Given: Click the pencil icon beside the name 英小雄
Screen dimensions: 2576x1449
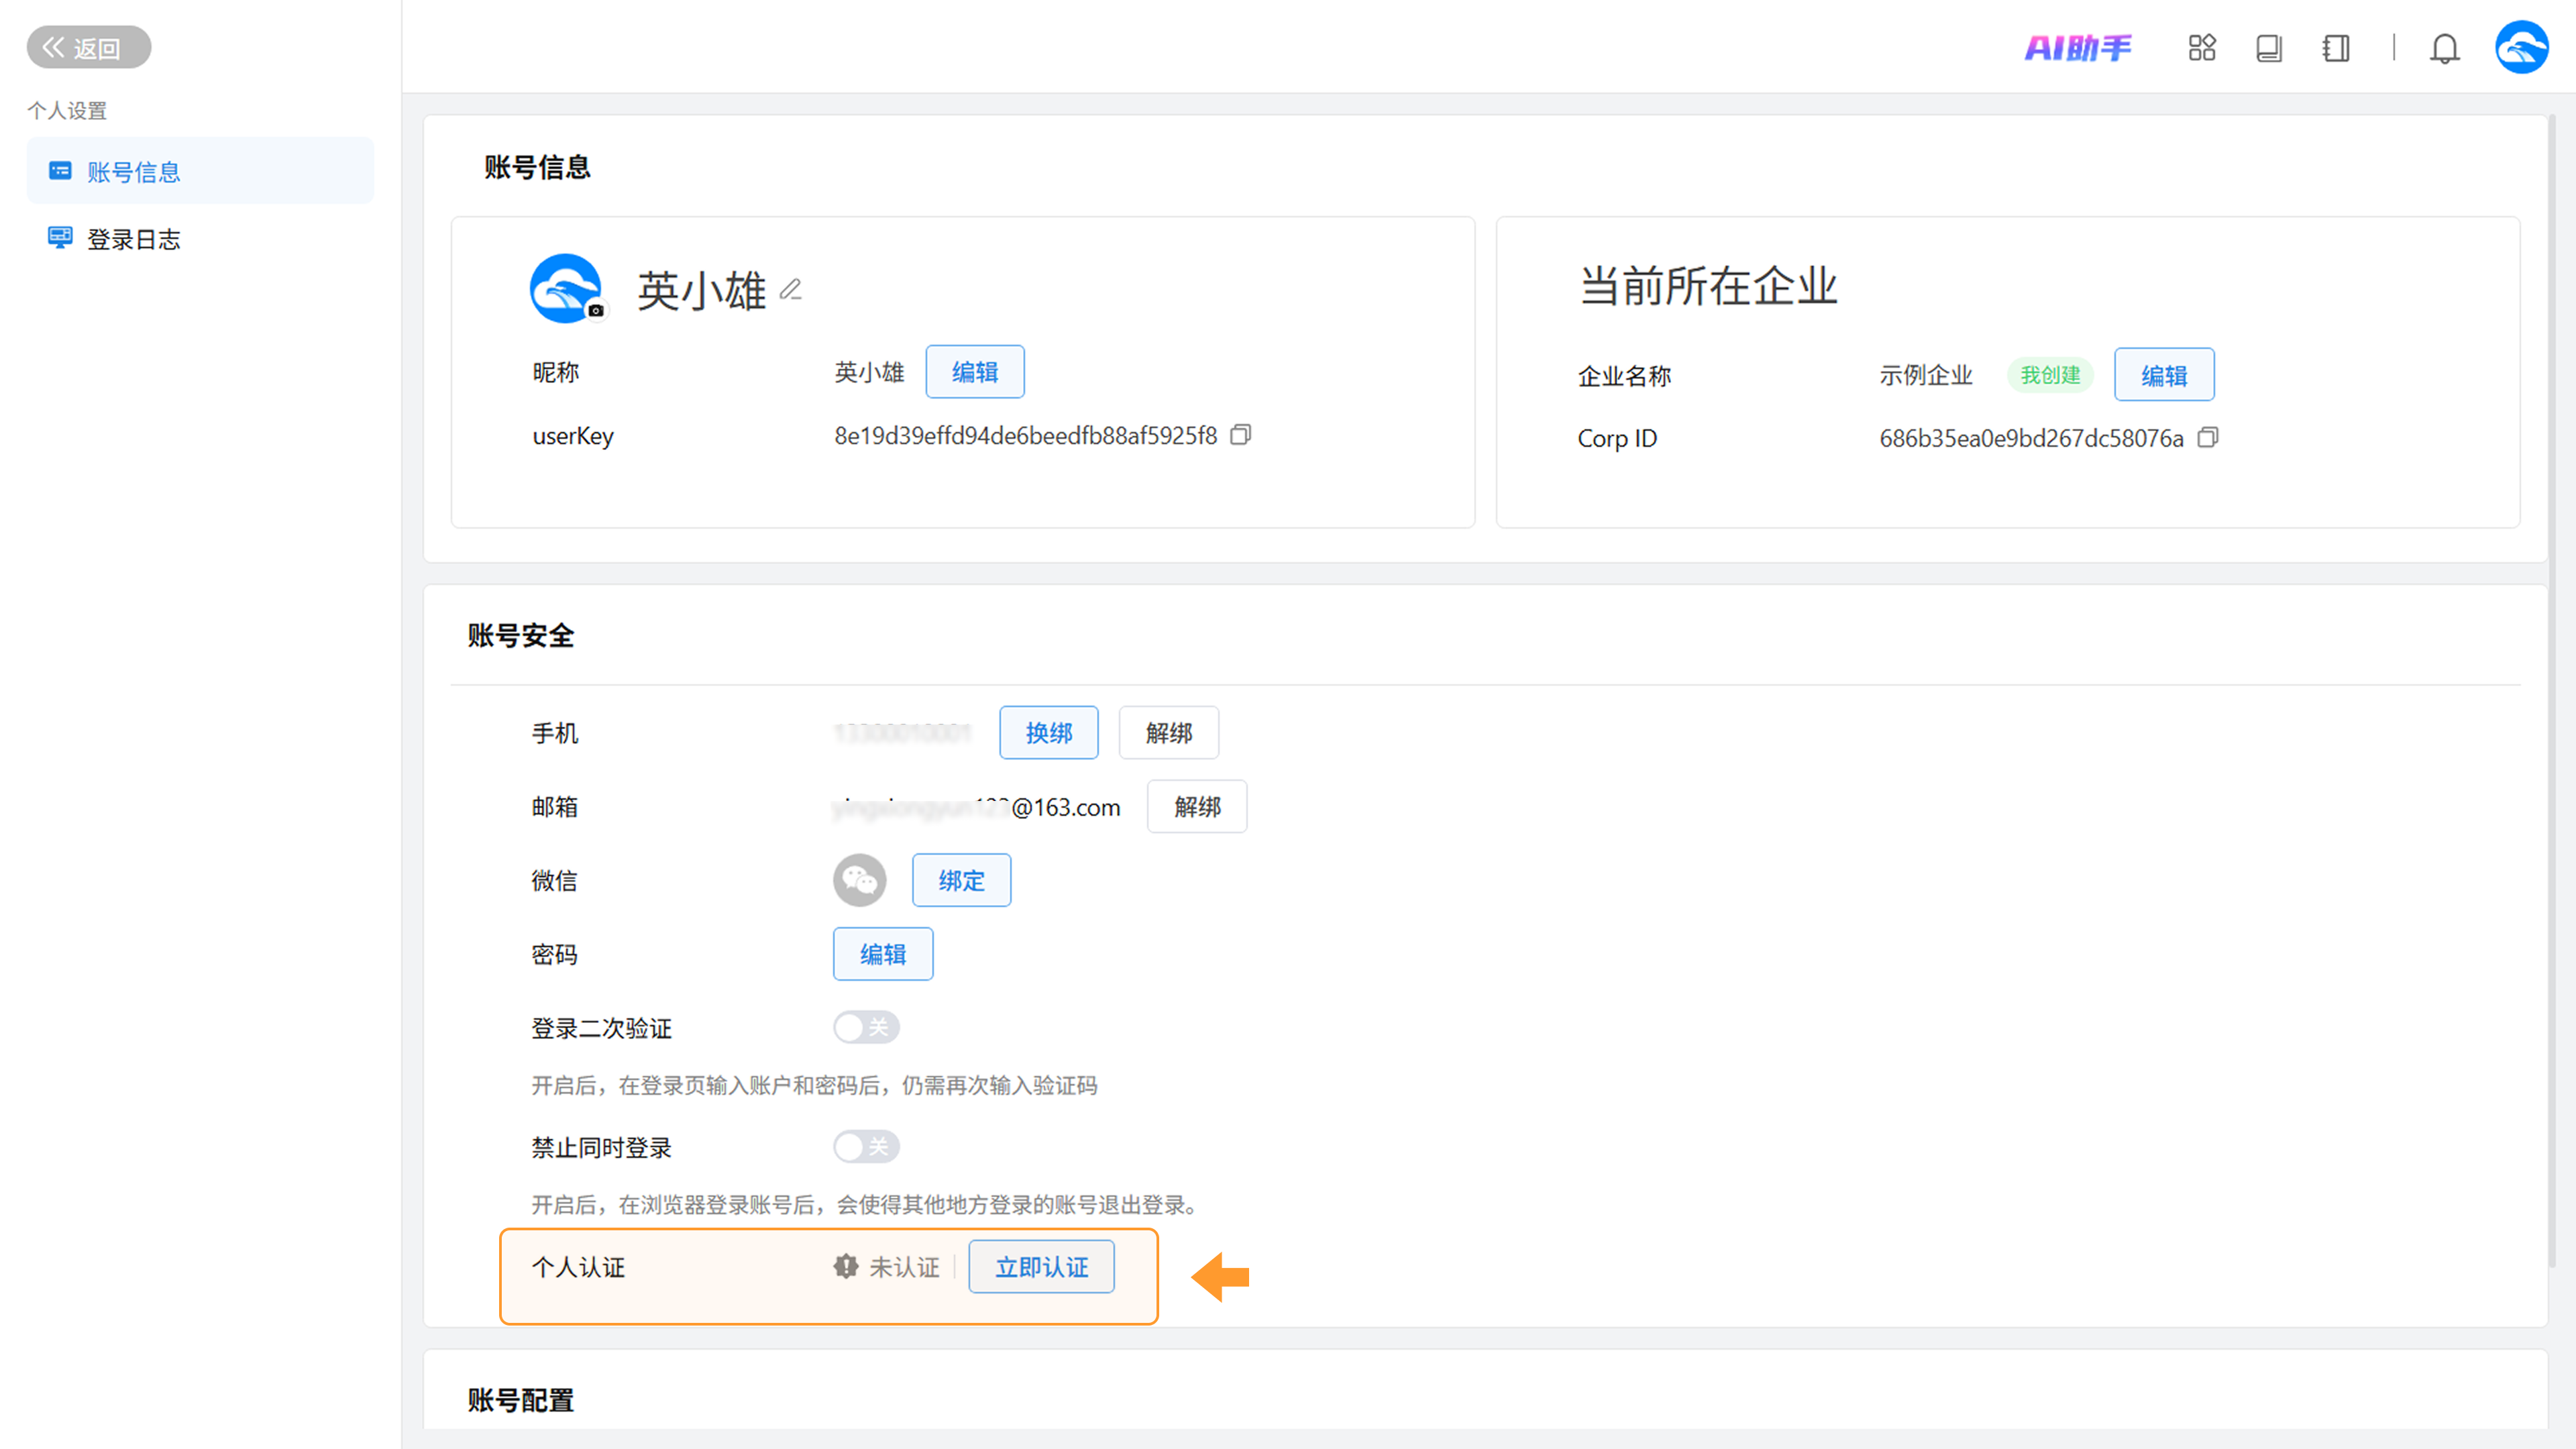Looking at the screenshot, I should coord(790,290).
